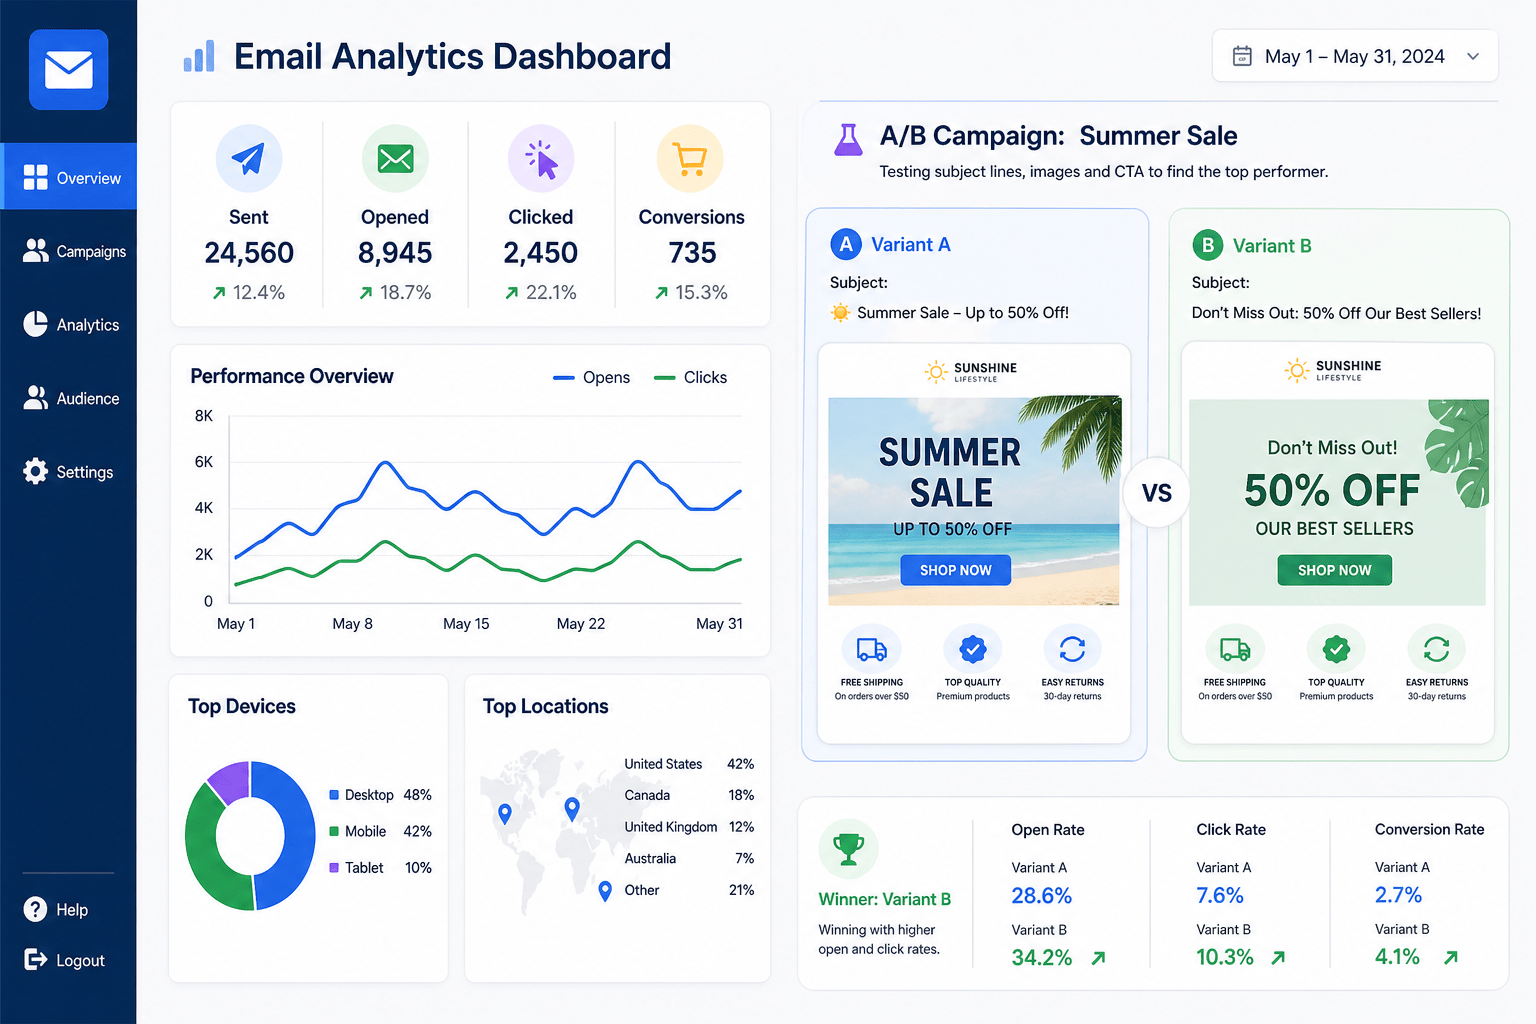The width and height of the screenshot is (1536, 1024).
Task: Open the May 1 – May 31, 2024 selector
Action: click(1355, 56)
